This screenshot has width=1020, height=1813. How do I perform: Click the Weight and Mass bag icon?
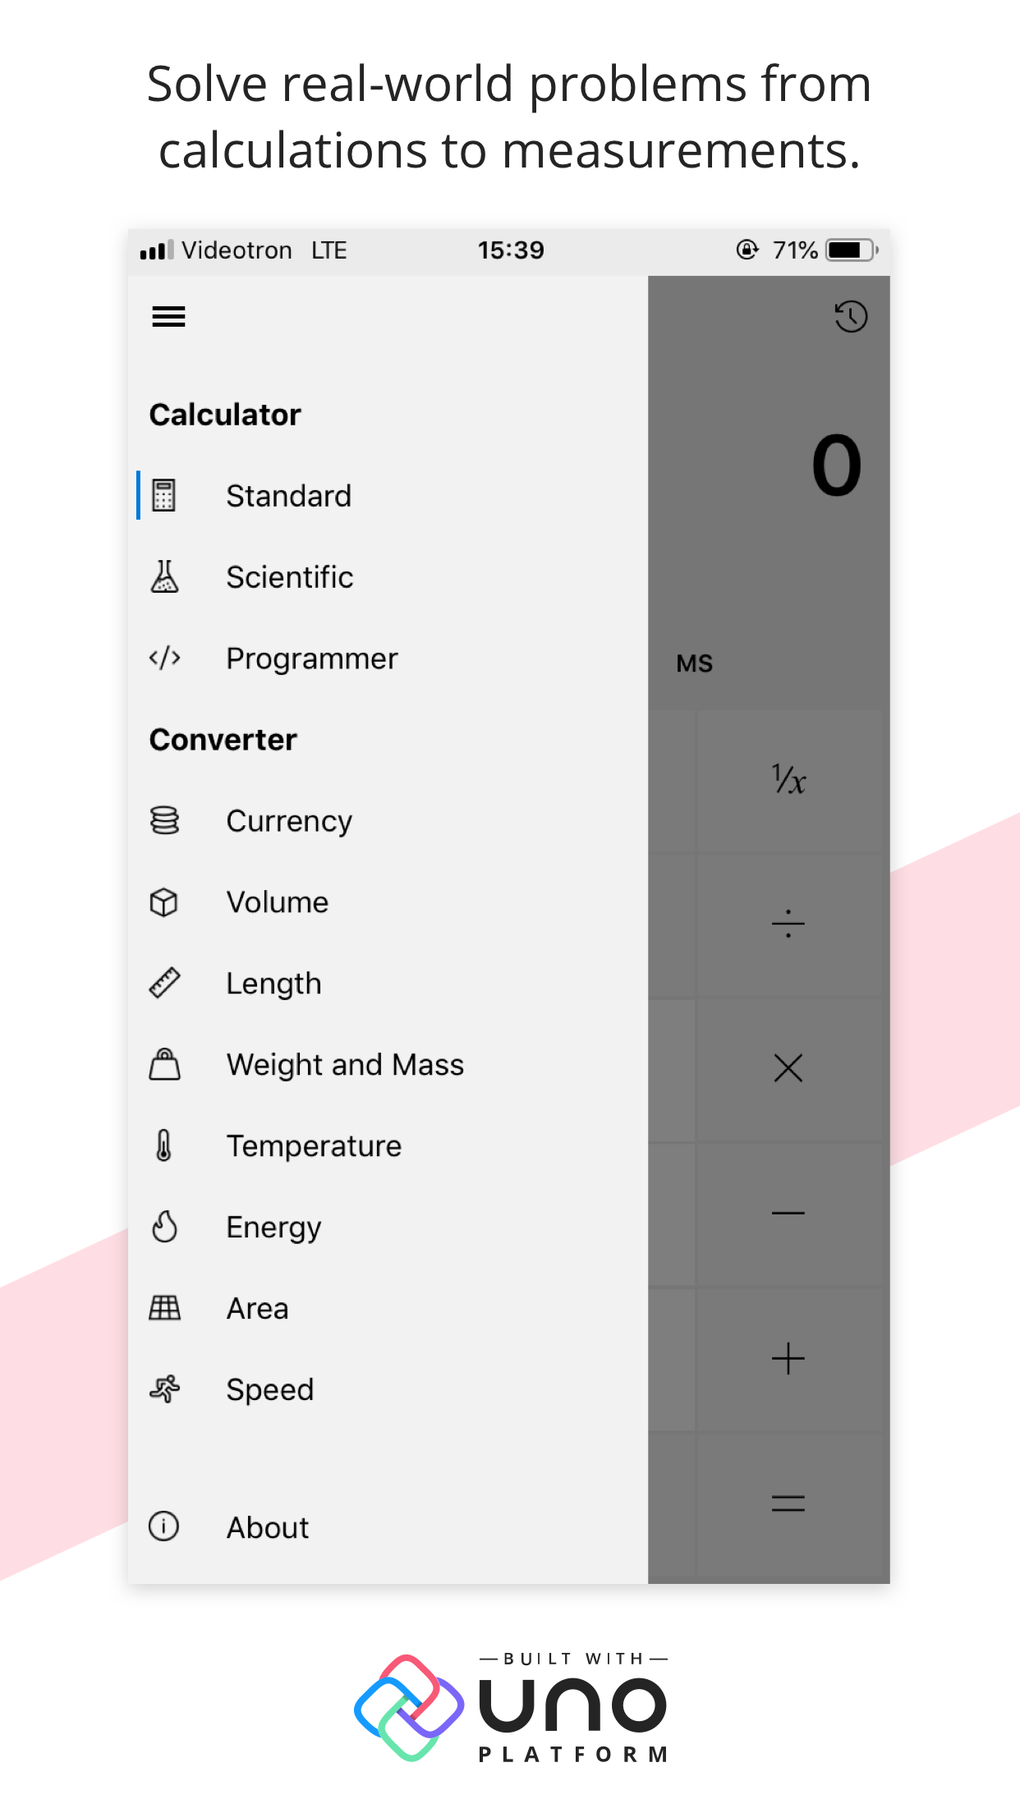(x=165, y=1064)
